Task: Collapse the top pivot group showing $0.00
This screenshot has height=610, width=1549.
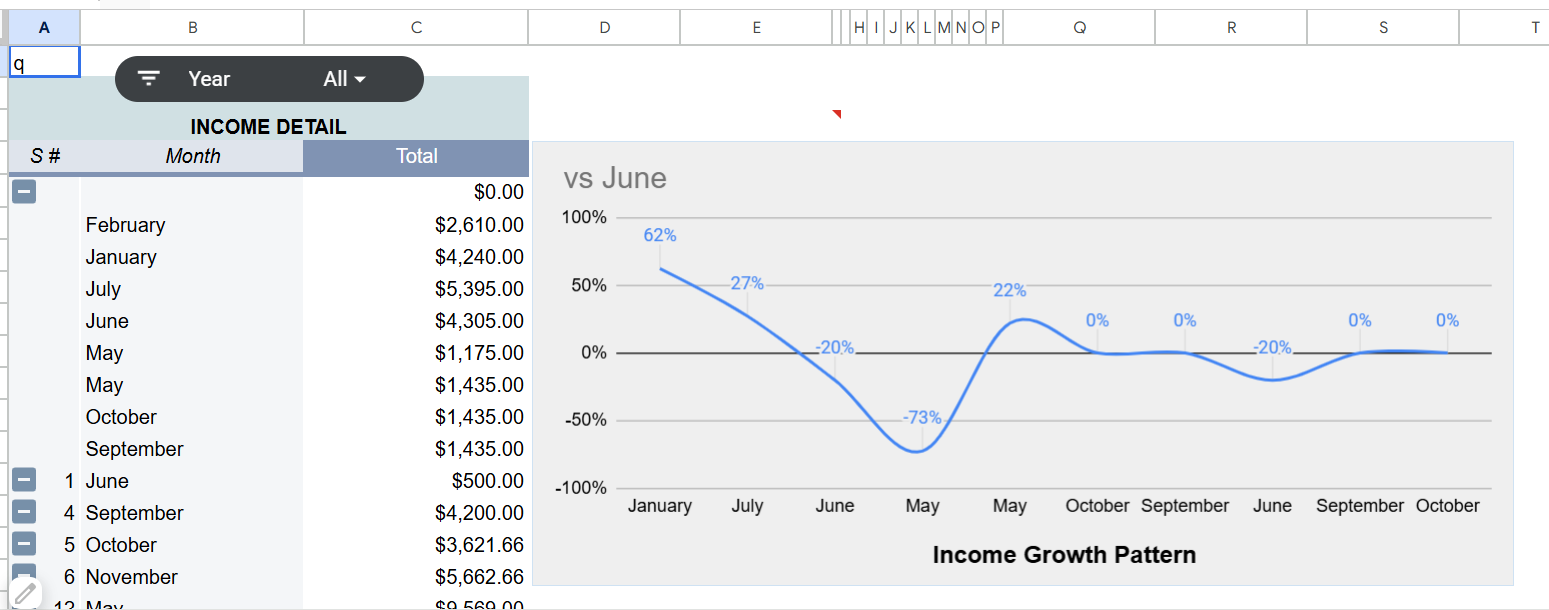Action: point(24,192)
